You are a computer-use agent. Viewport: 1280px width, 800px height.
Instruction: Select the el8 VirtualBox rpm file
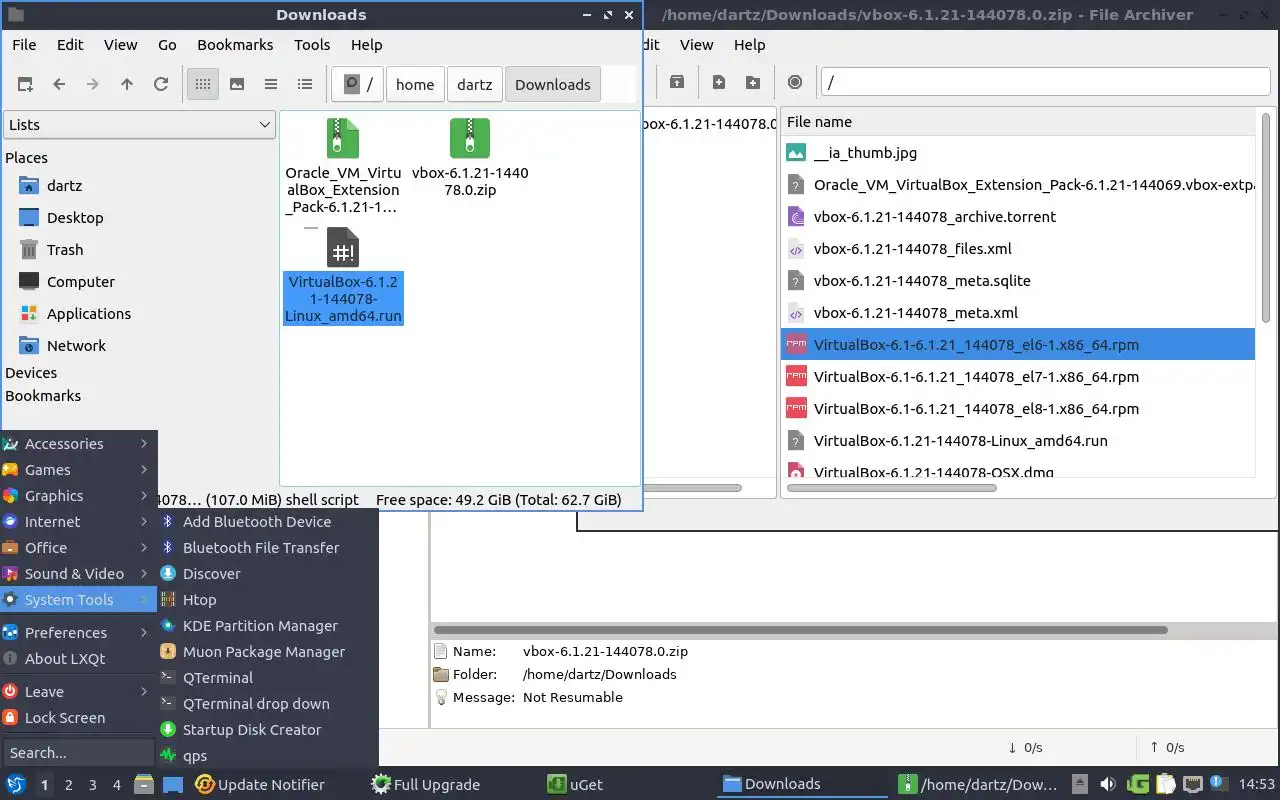tap(1017, 409)
